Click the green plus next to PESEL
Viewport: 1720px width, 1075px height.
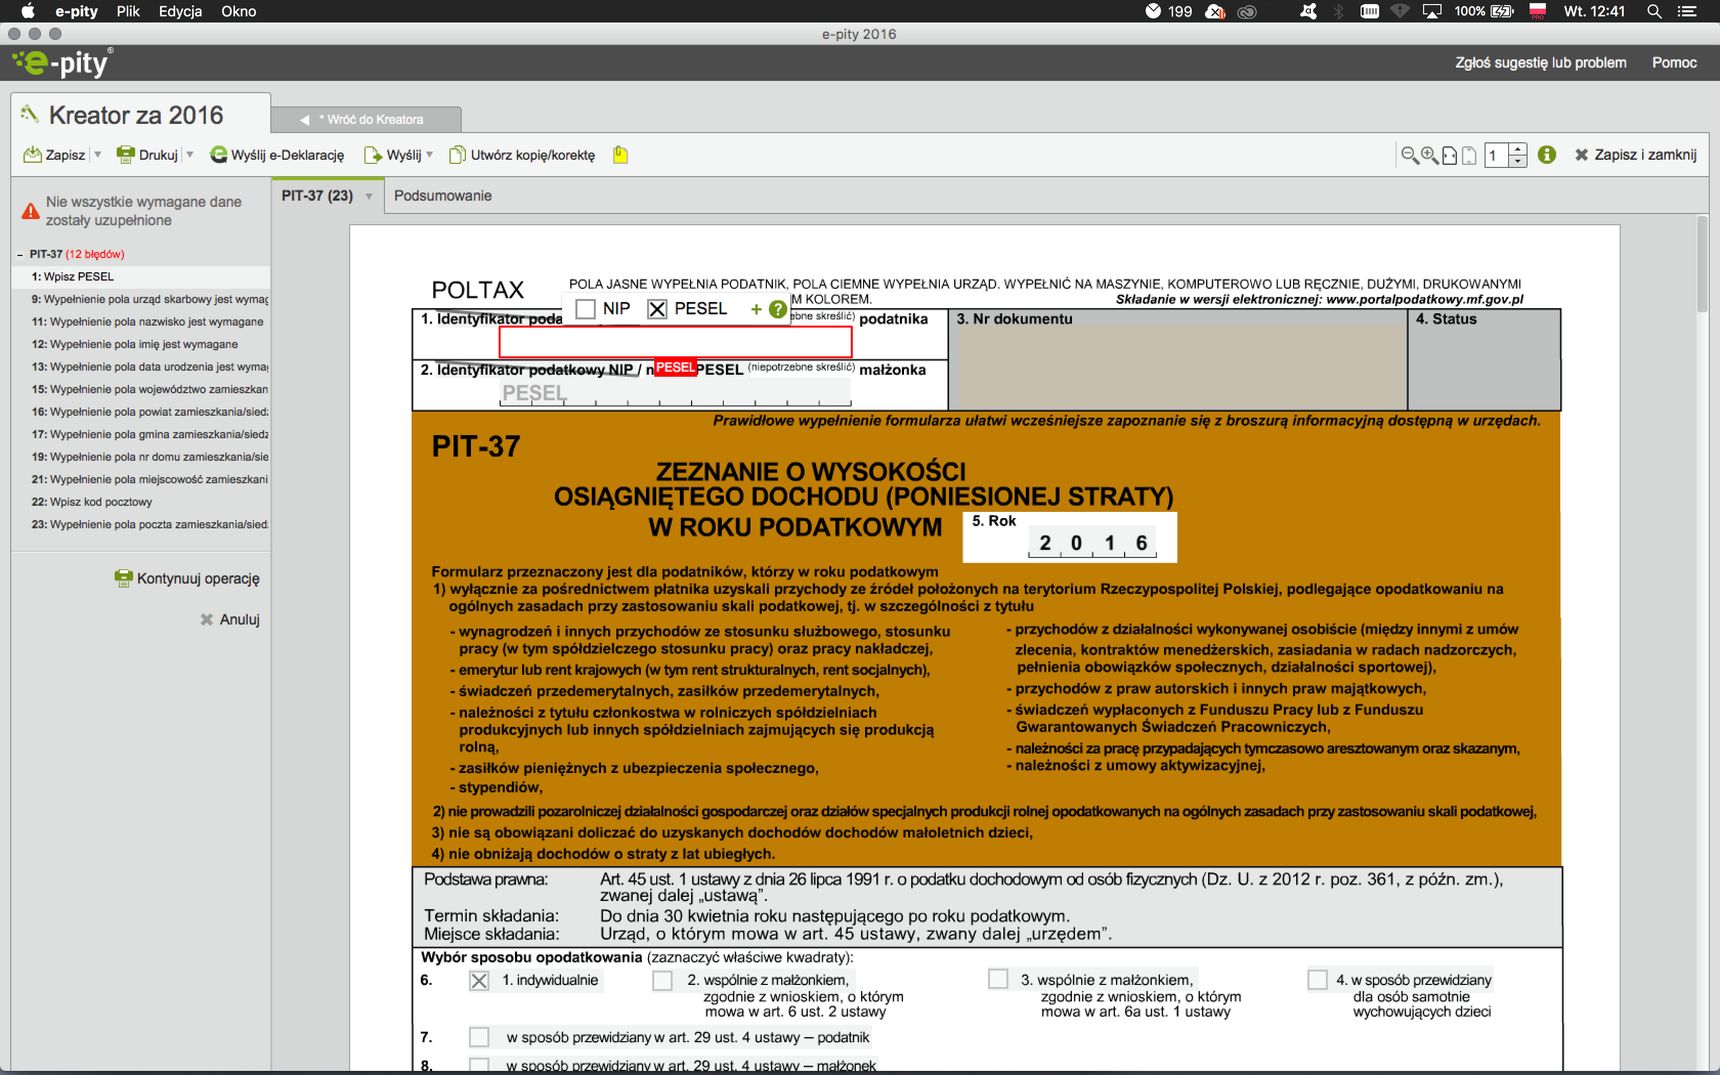[x=756, y=310]
